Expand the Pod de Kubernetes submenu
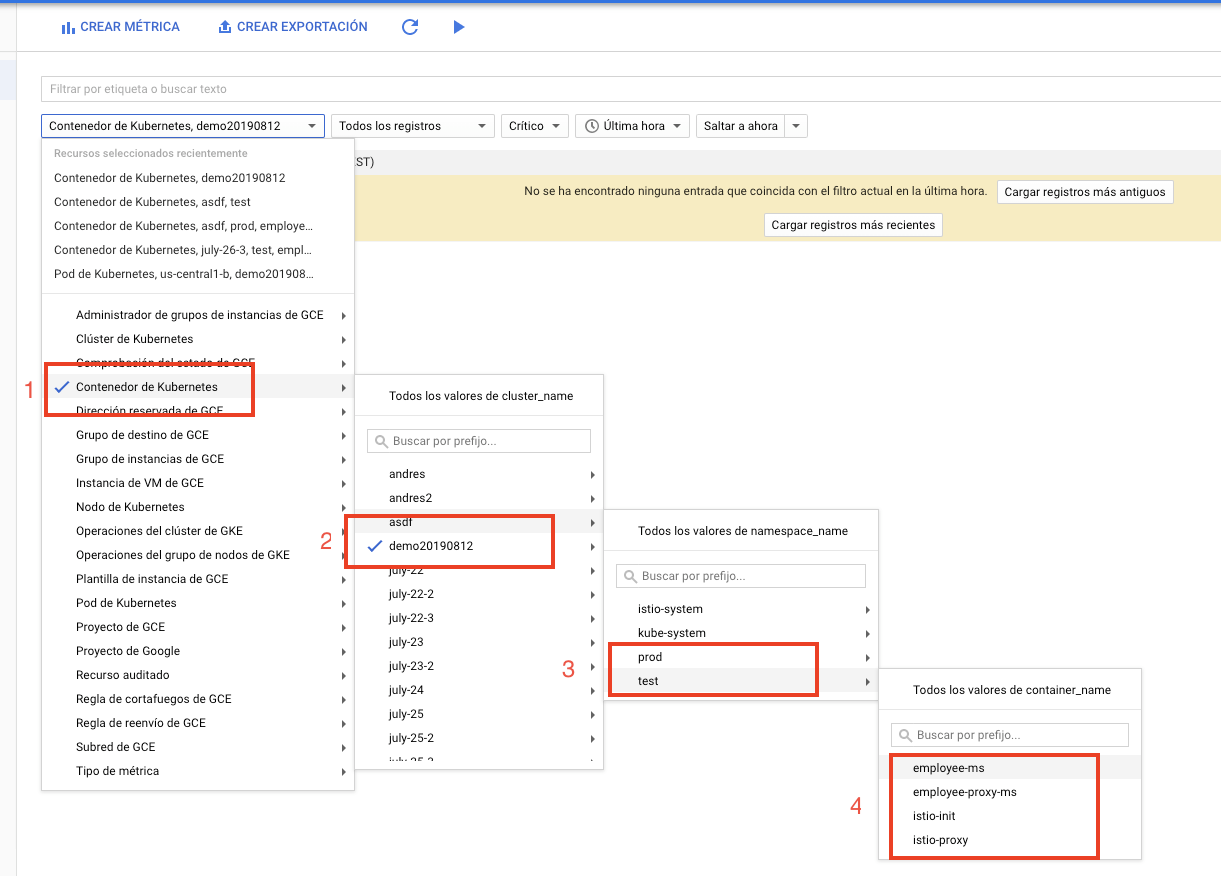1221x876 pixels. 126,603
